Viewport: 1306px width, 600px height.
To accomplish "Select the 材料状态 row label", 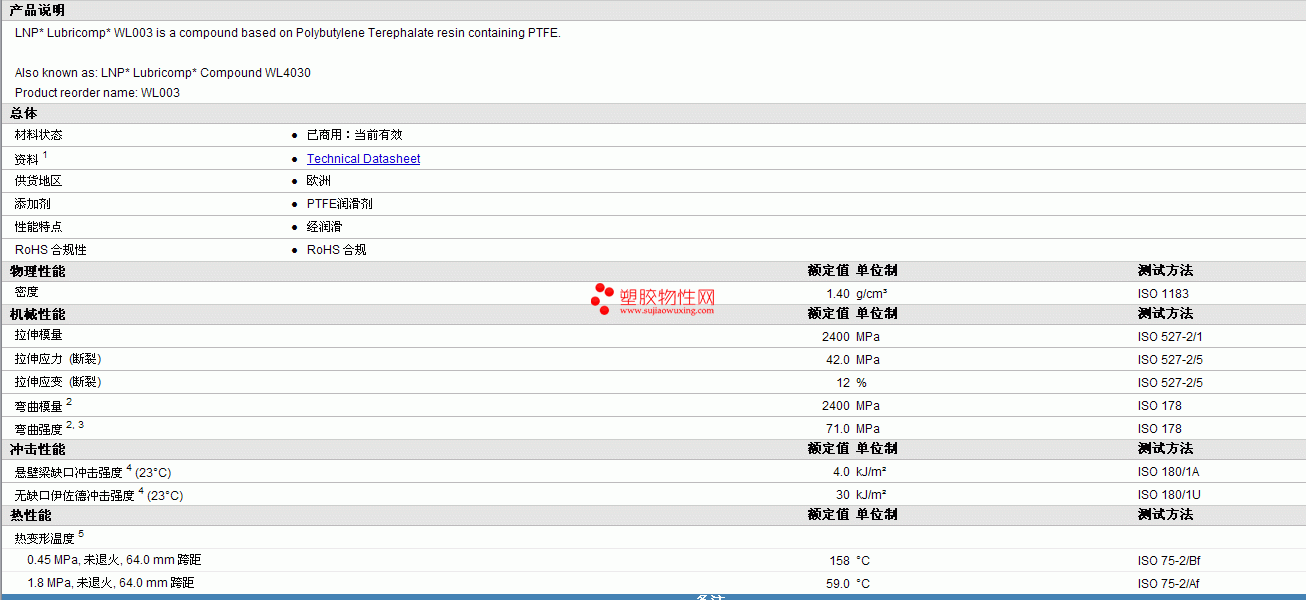I will (39, 135).
